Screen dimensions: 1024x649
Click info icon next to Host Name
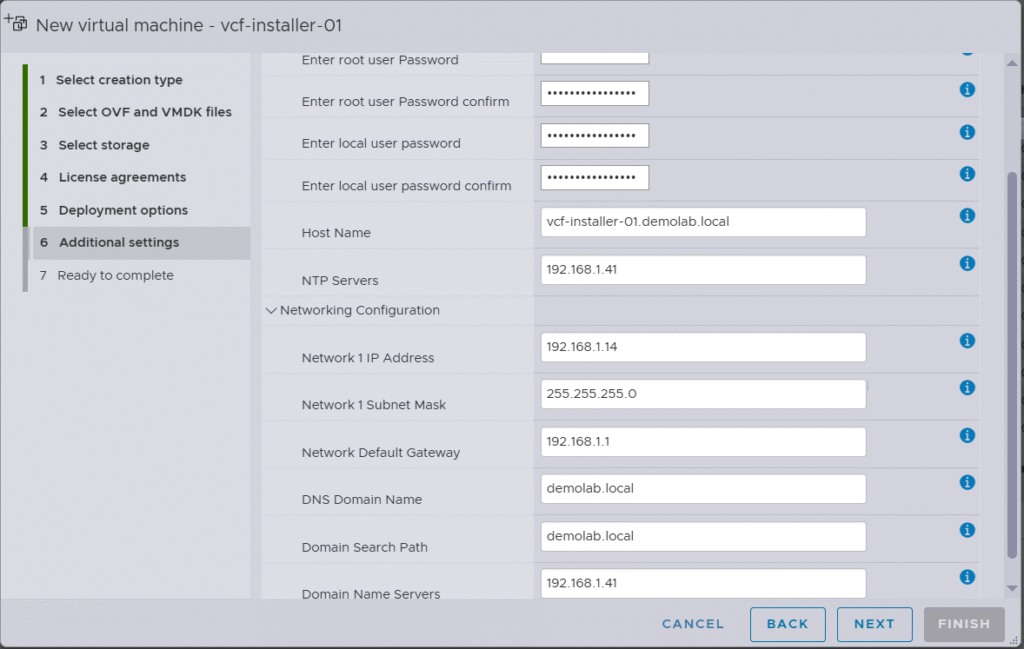[x=967, y=216]
